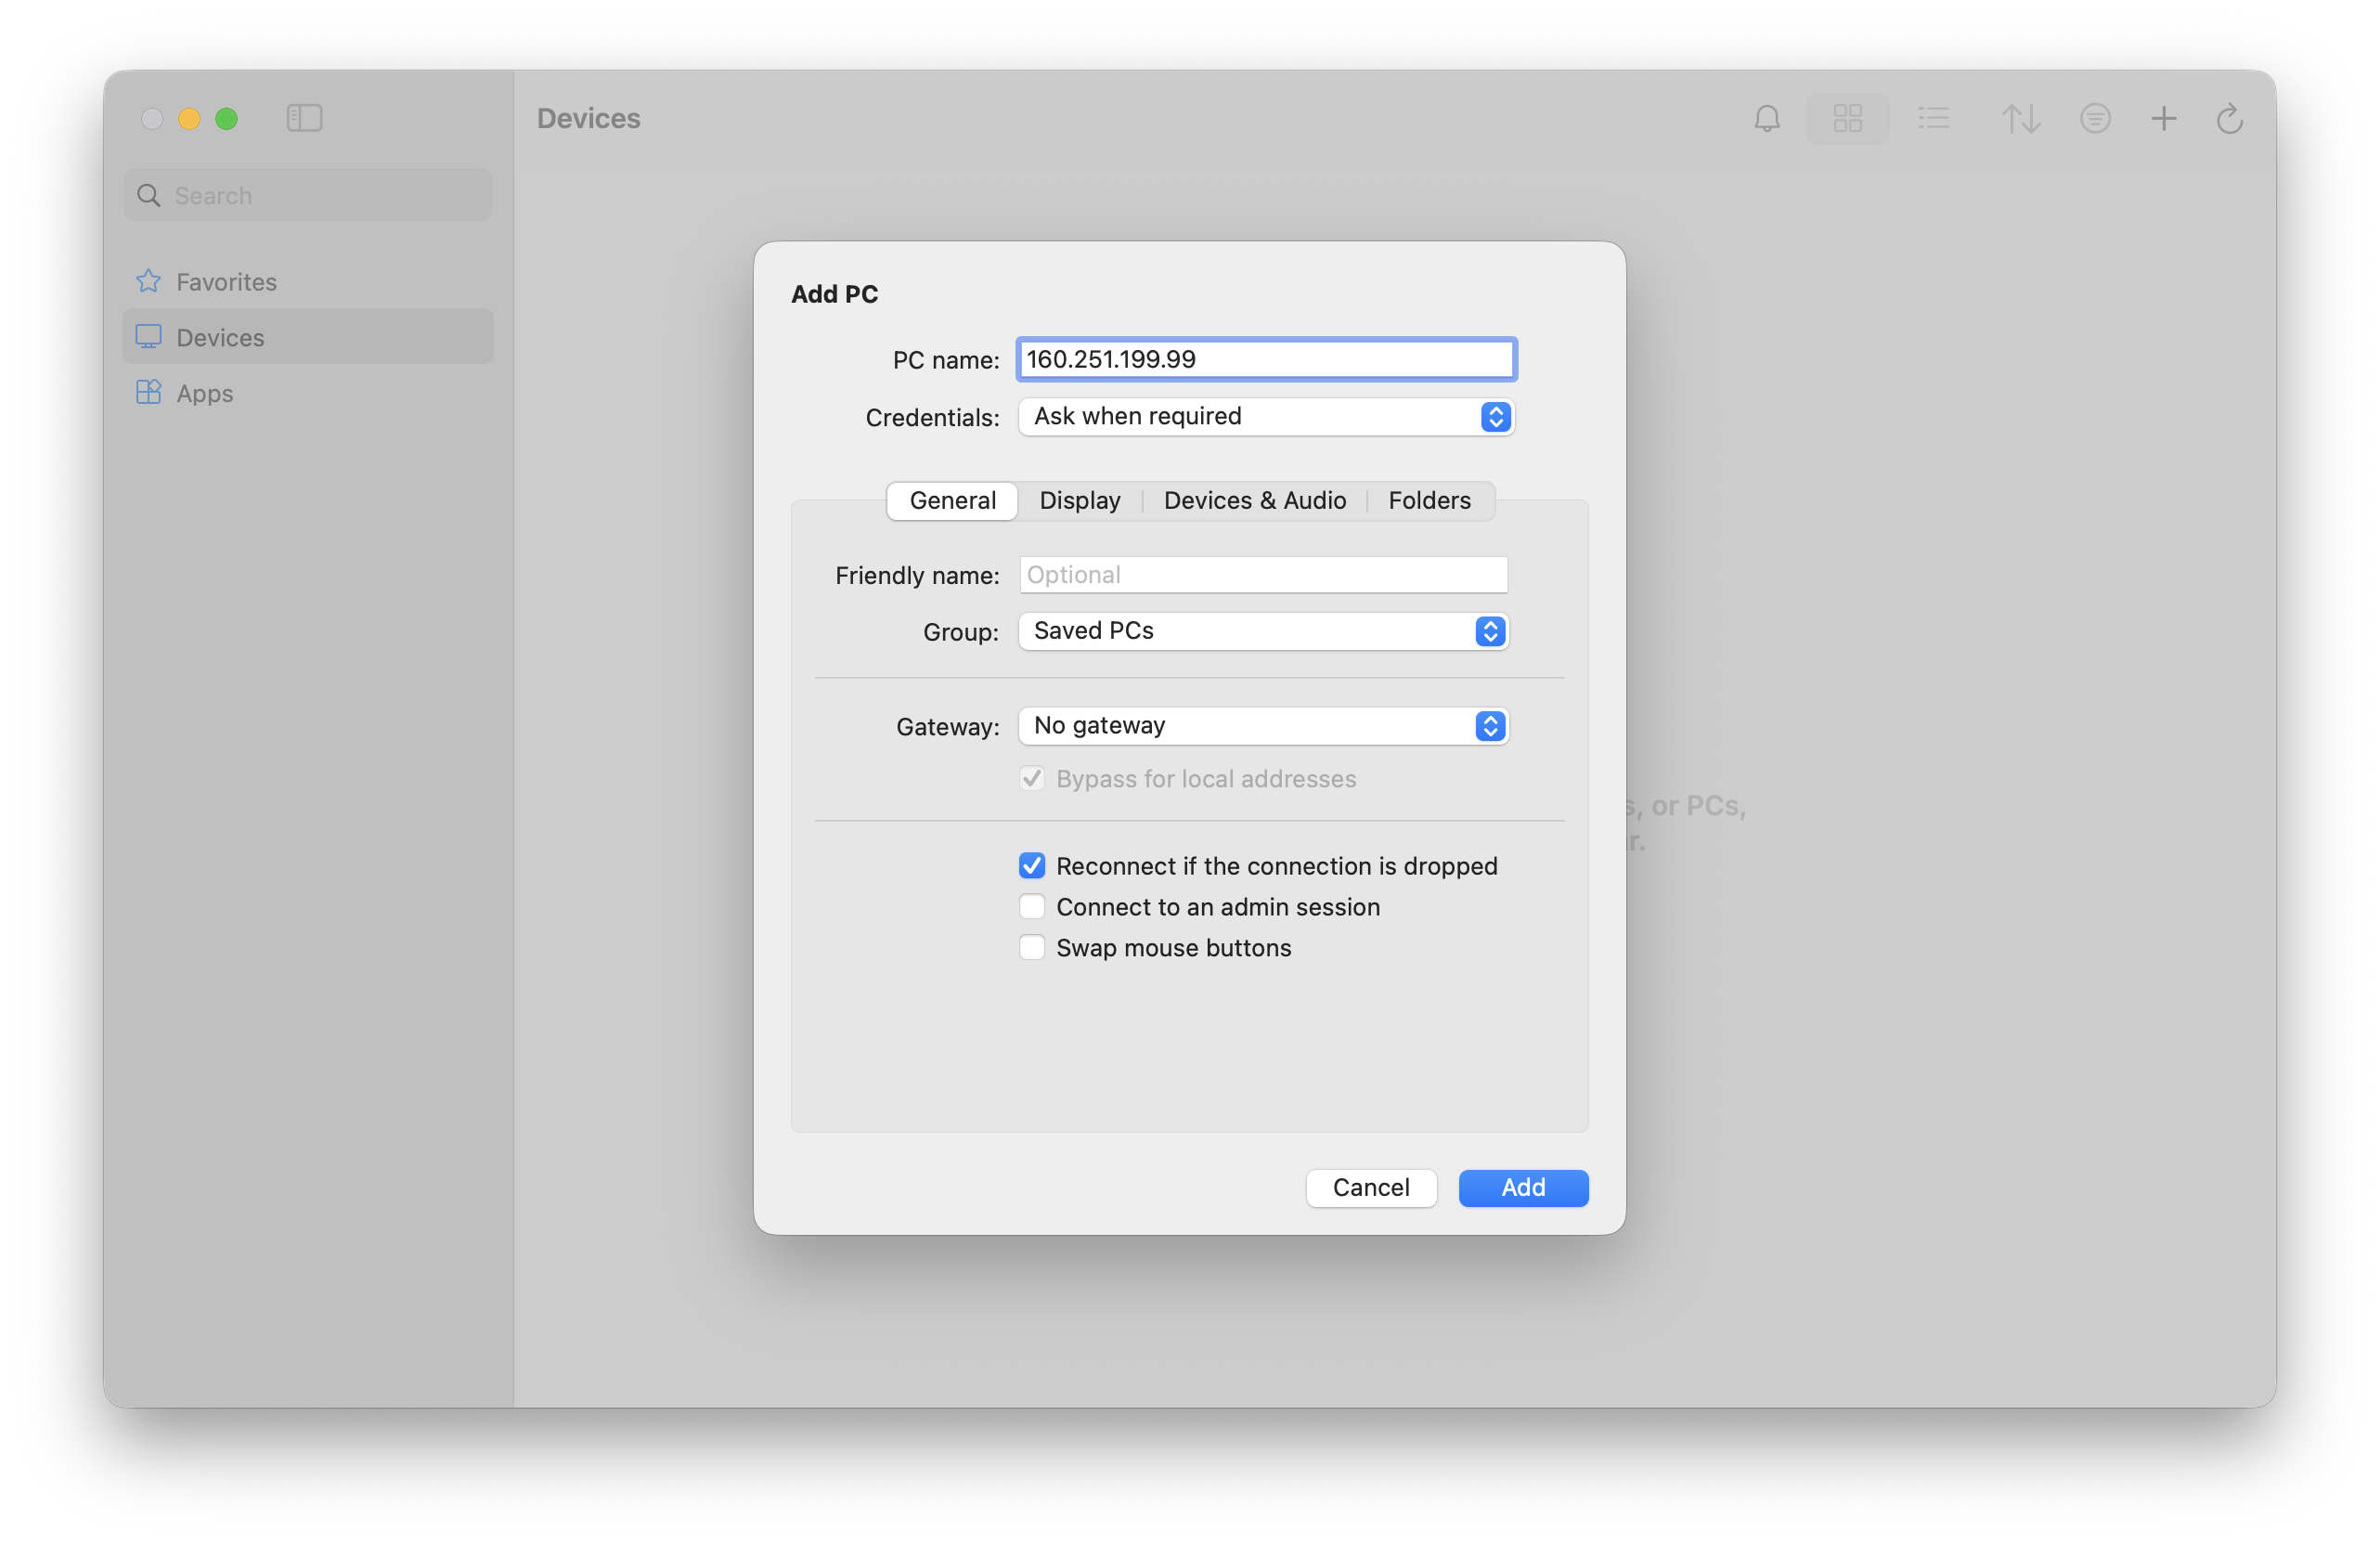
Task: Open the Credentials dropdown
Action: point(1265,417)
